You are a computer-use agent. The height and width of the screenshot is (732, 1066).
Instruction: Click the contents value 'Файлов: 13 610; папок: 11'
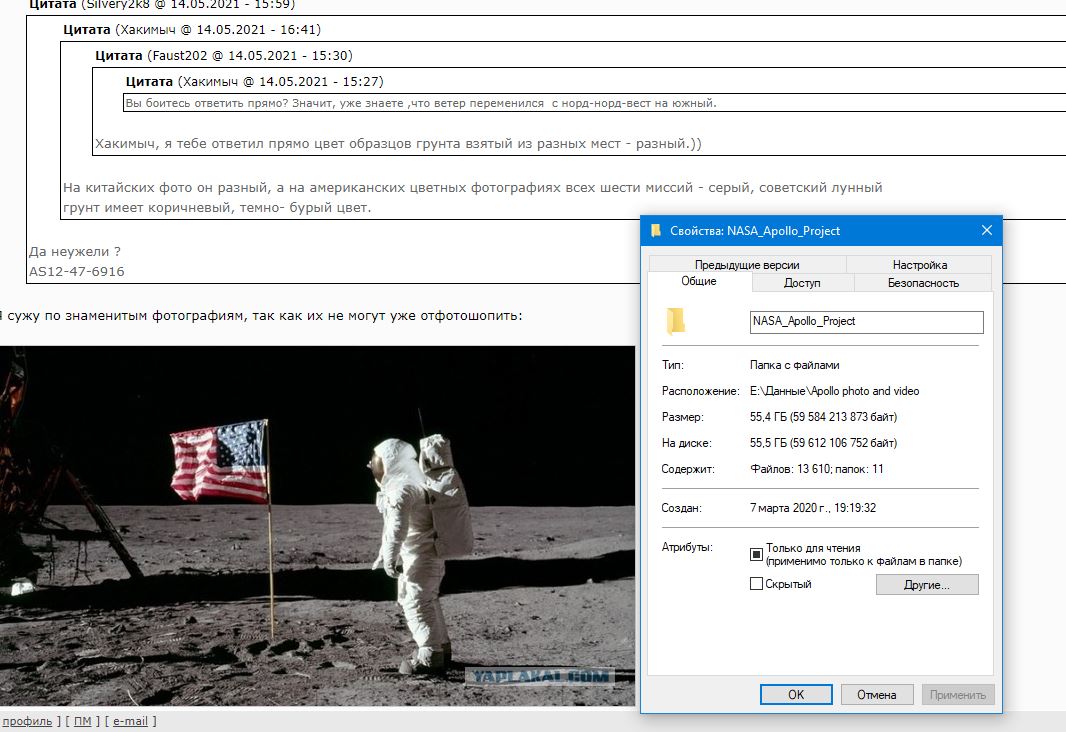(816, 468)
